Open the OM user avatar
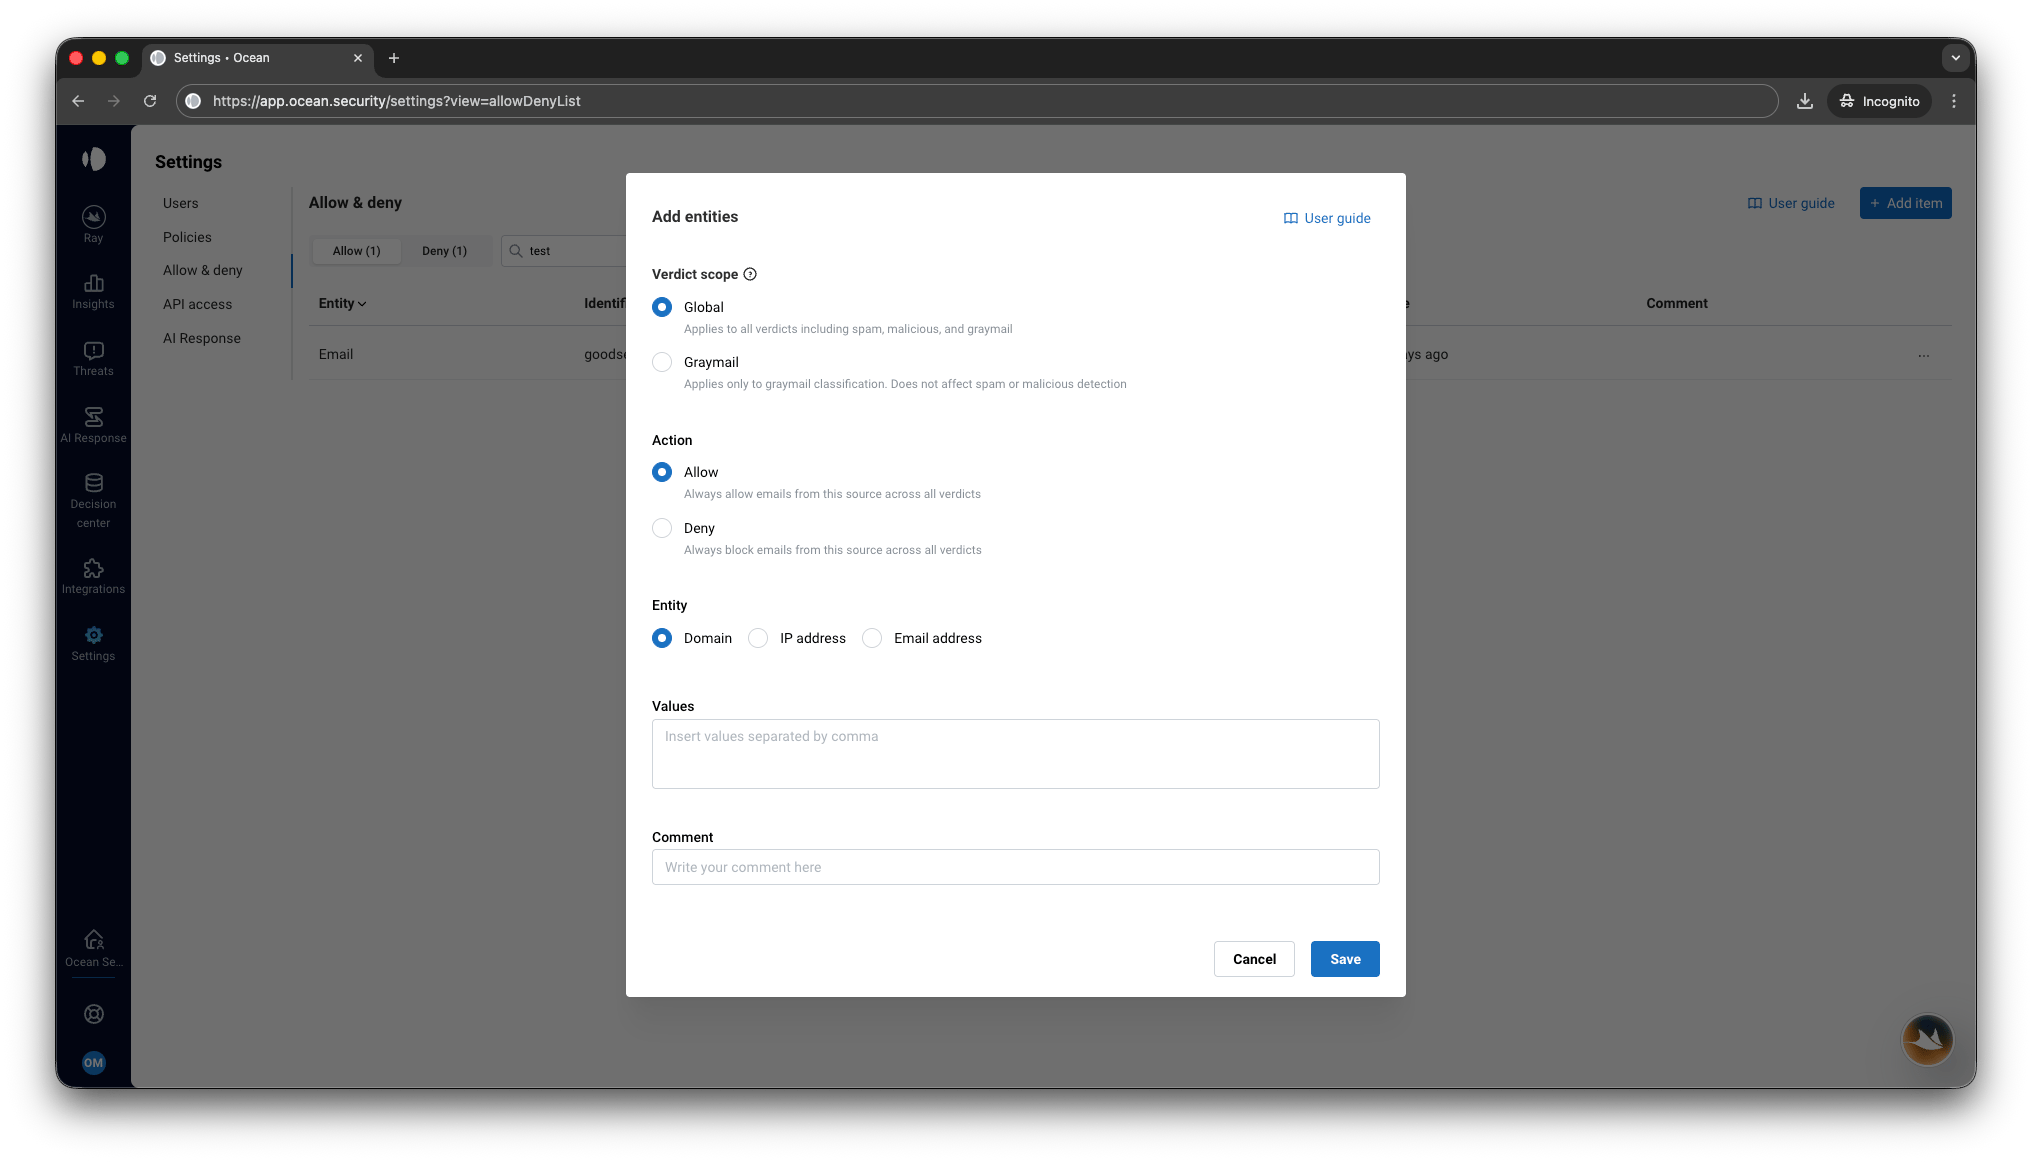 click(93, 1062)
